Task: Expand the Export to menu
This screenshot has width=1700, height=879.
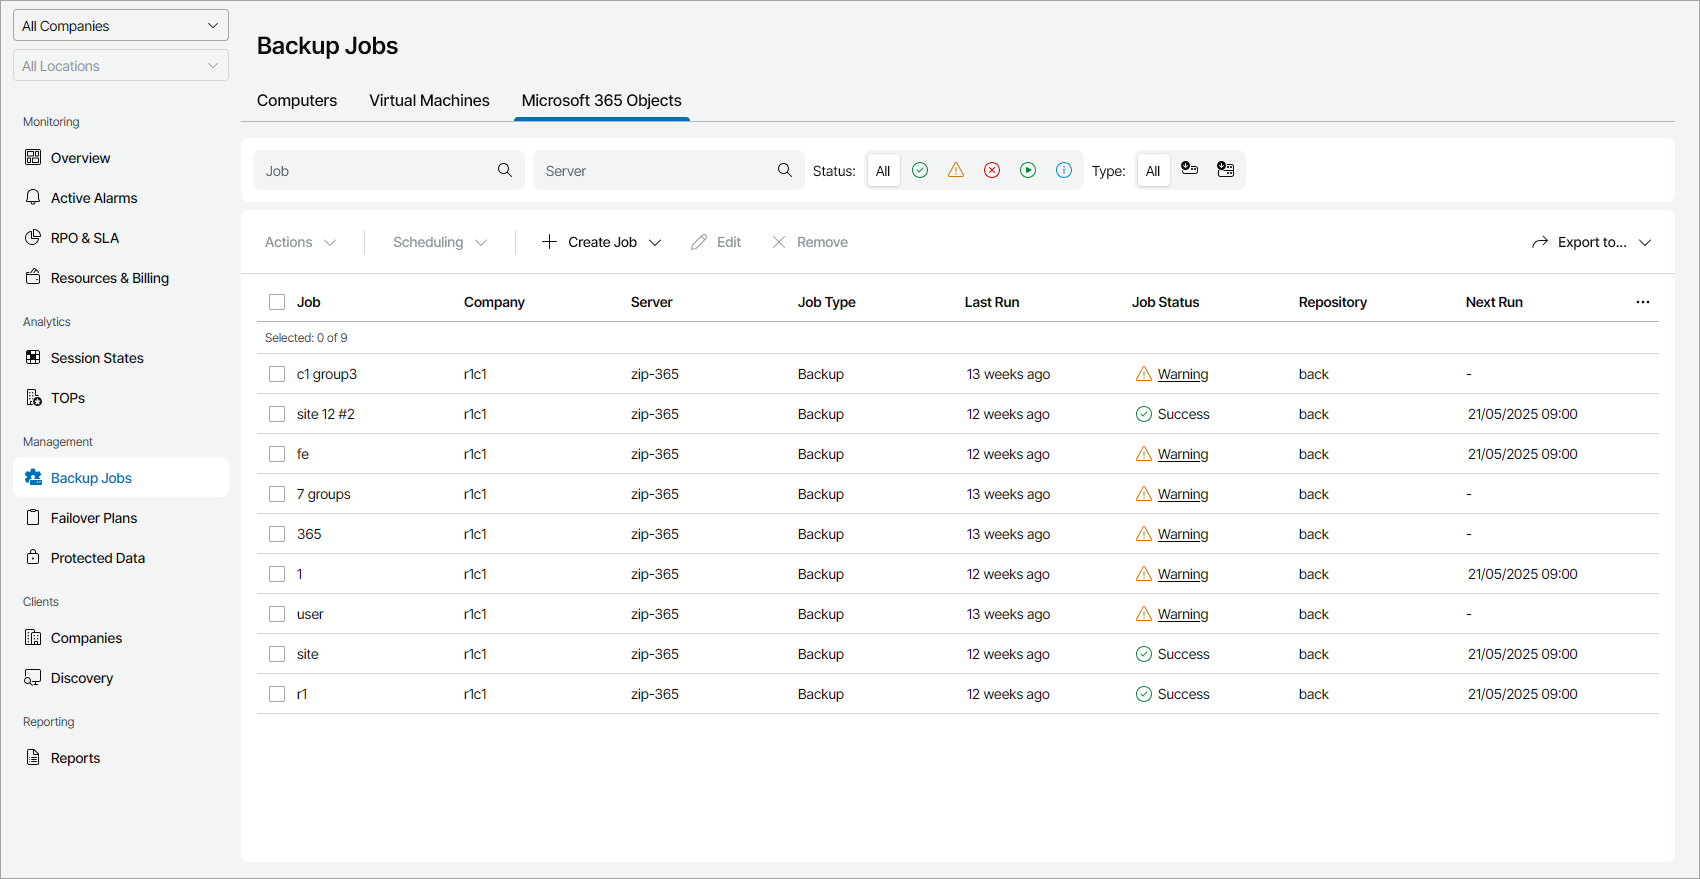Action: [x=1592, y=242]
